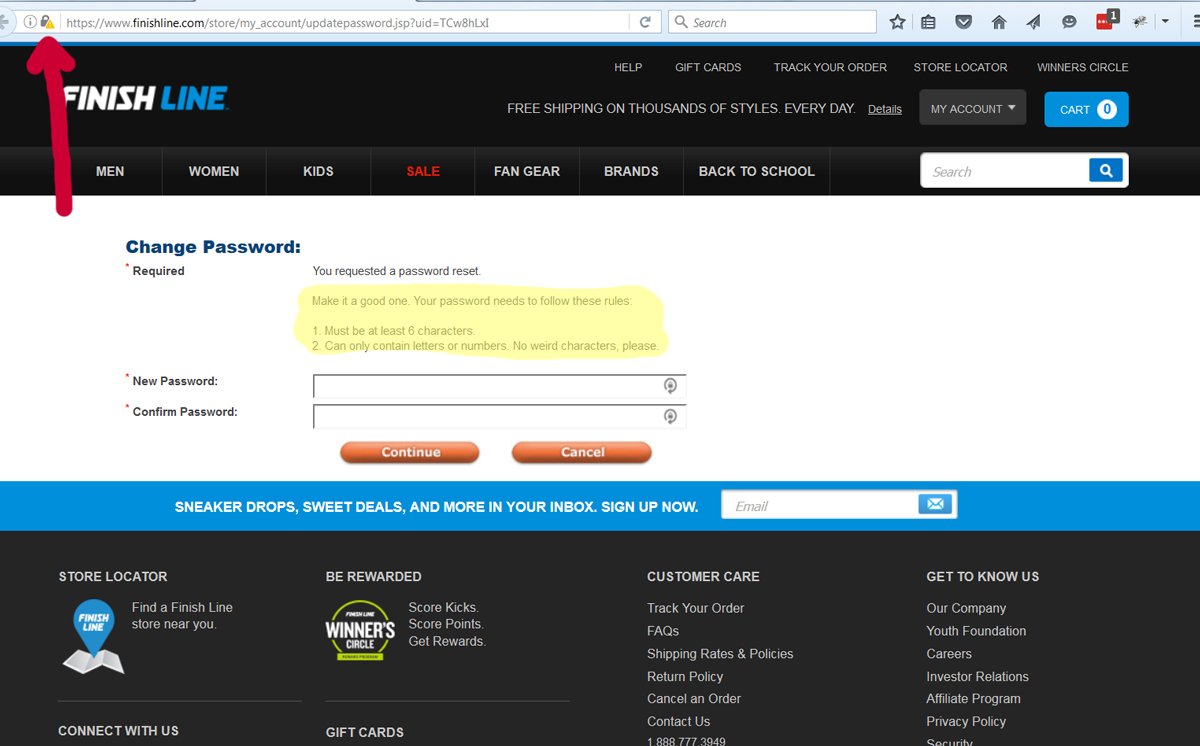This screenshot has height=746, width=1200.
Task: Open the BRANDS navigation menu
Action: [631, 171]
